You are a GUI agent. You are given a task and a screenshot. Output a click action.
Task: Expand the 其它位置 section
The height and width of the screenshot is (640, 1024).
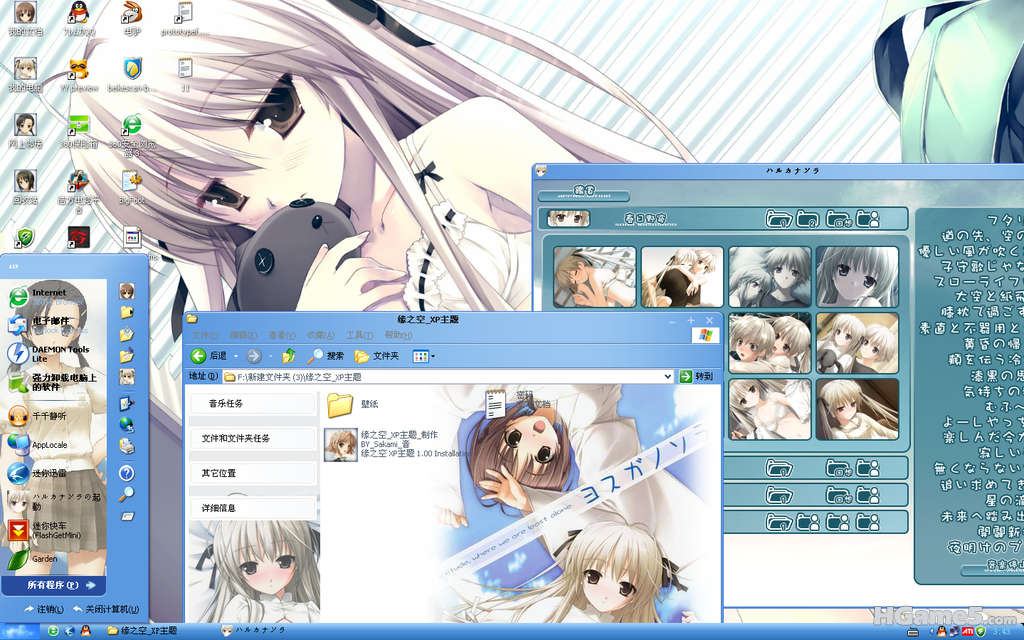(253, 473)
